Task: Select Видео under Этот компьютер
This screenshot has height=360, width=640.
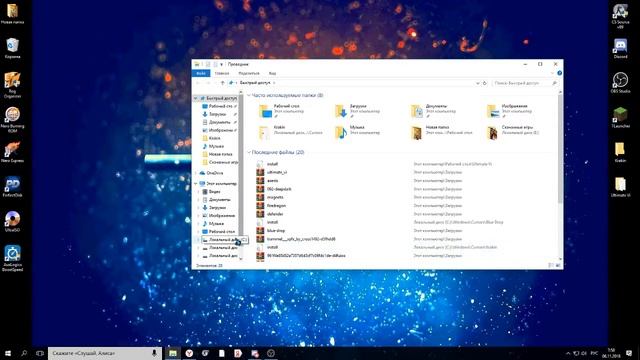Action: [x=214, y=191]
